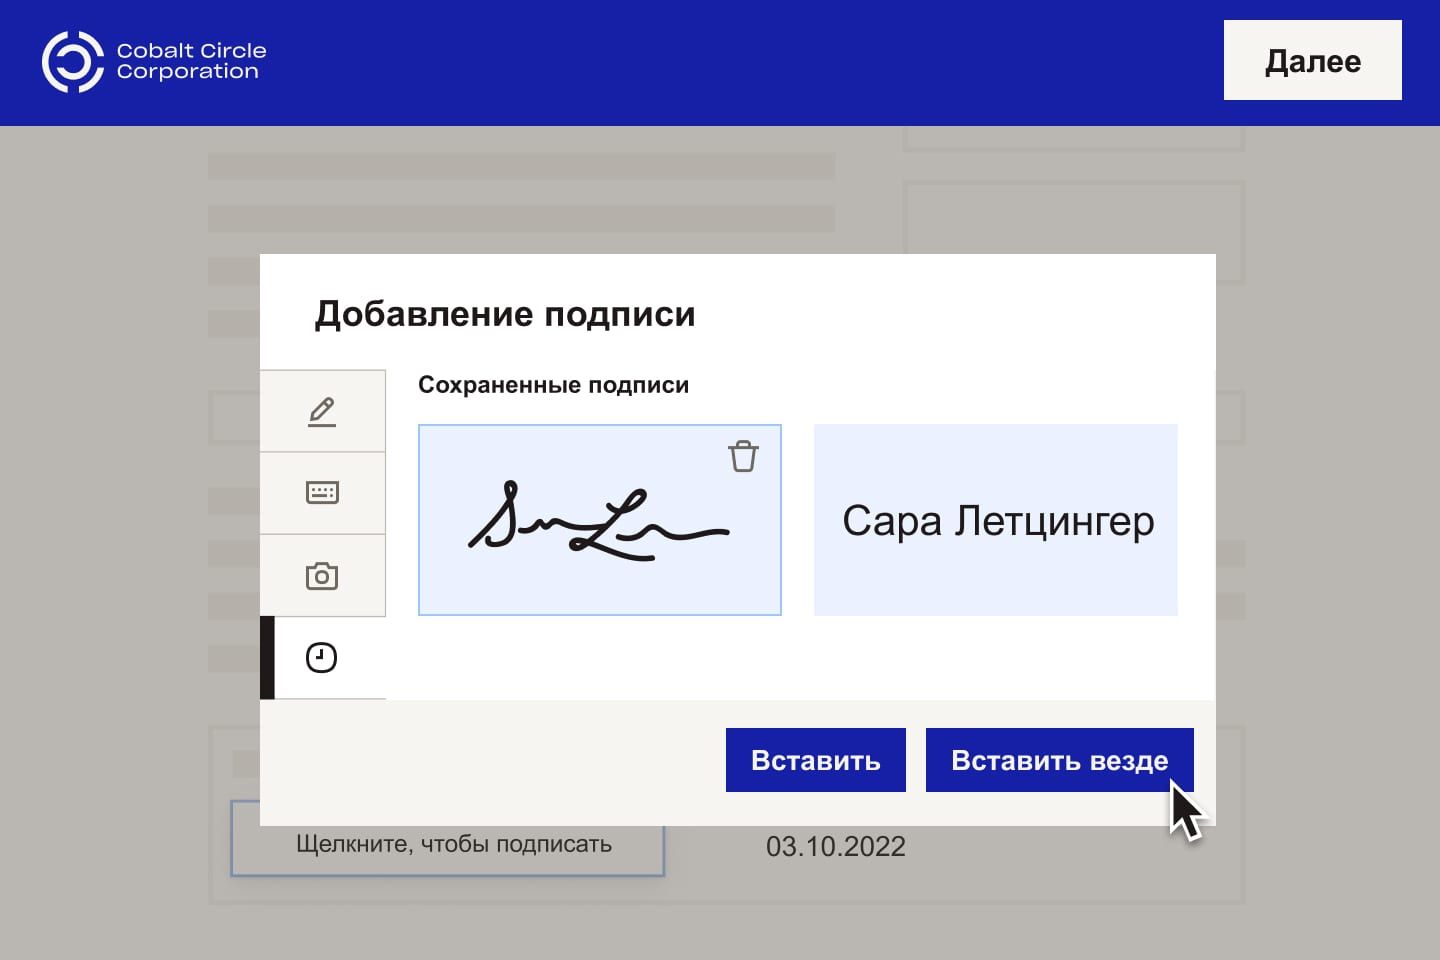
Task: Select the saved signatures clock tab
Action: [x=323, y=658]
